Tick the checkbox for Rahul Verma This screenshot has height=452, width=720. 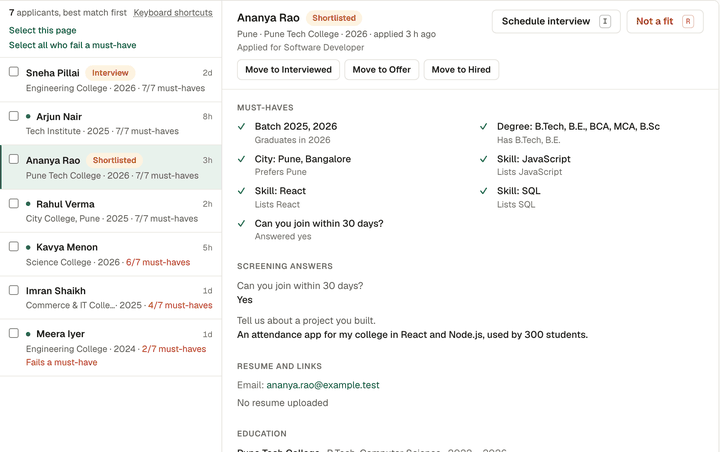coord(14,203)
